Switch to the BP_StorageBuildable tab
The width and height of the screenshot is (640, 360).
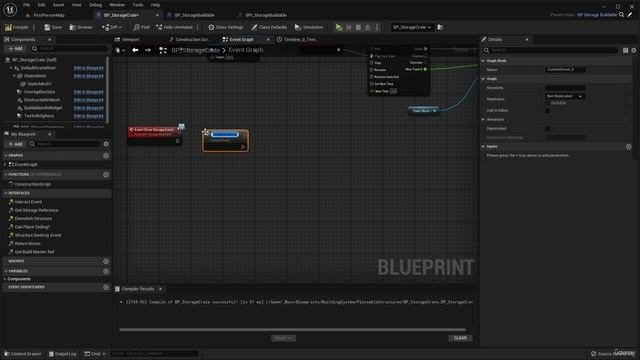tap(194, 15)
